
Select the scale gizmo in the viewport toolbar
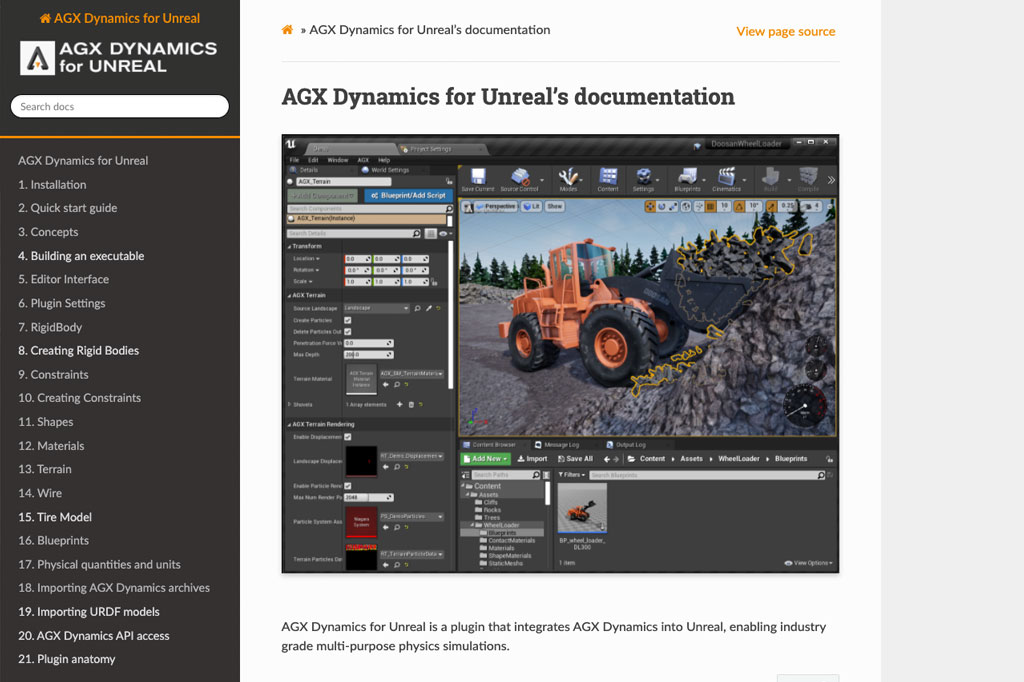pyautogui.click(x=673, y=206)
